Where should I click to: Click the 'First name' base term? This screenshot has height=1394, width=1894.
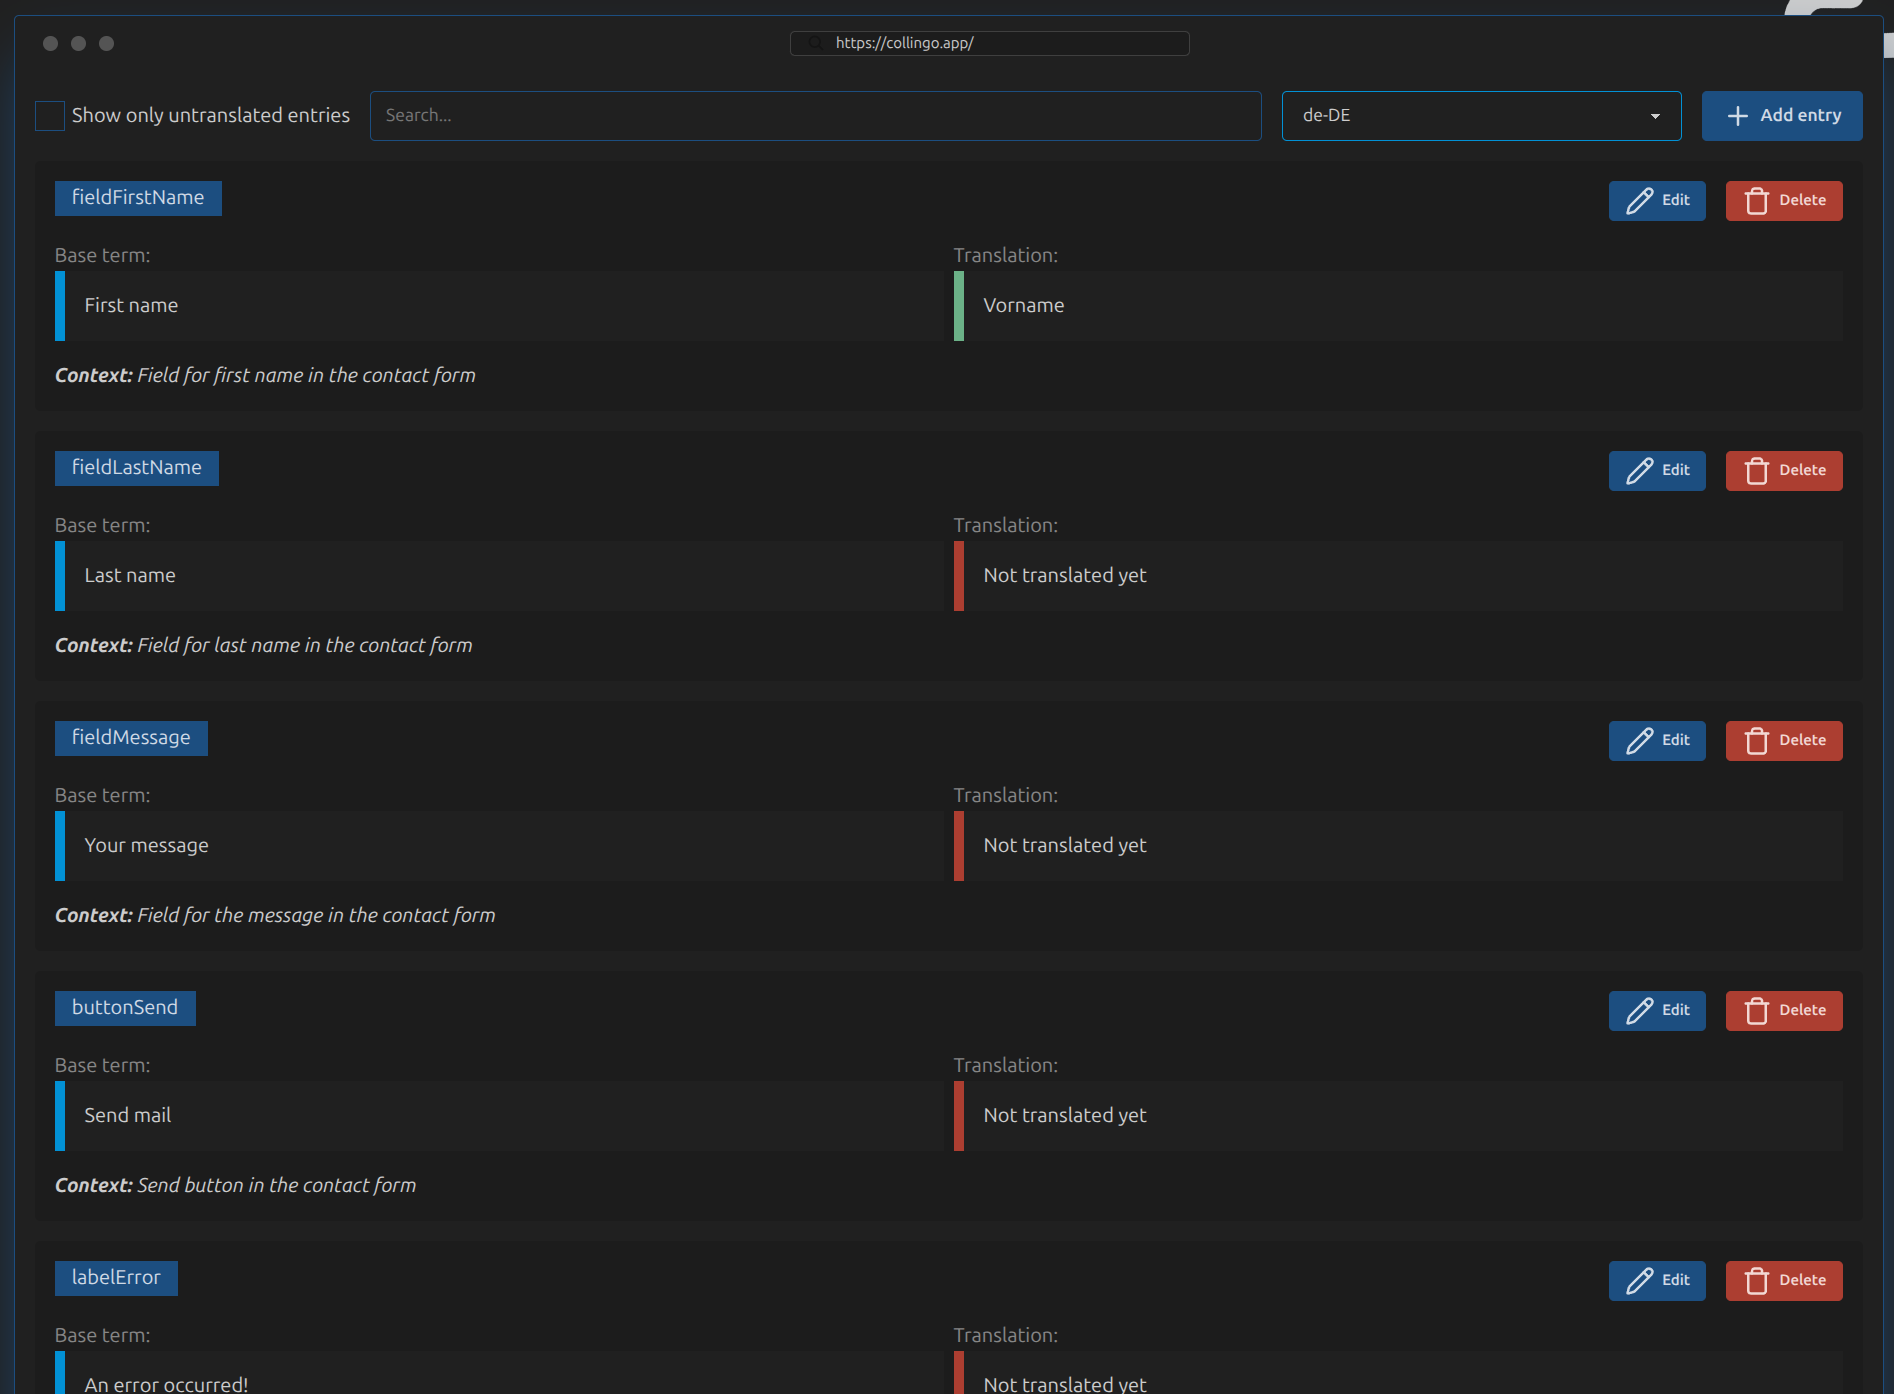[x=131, y=306]
